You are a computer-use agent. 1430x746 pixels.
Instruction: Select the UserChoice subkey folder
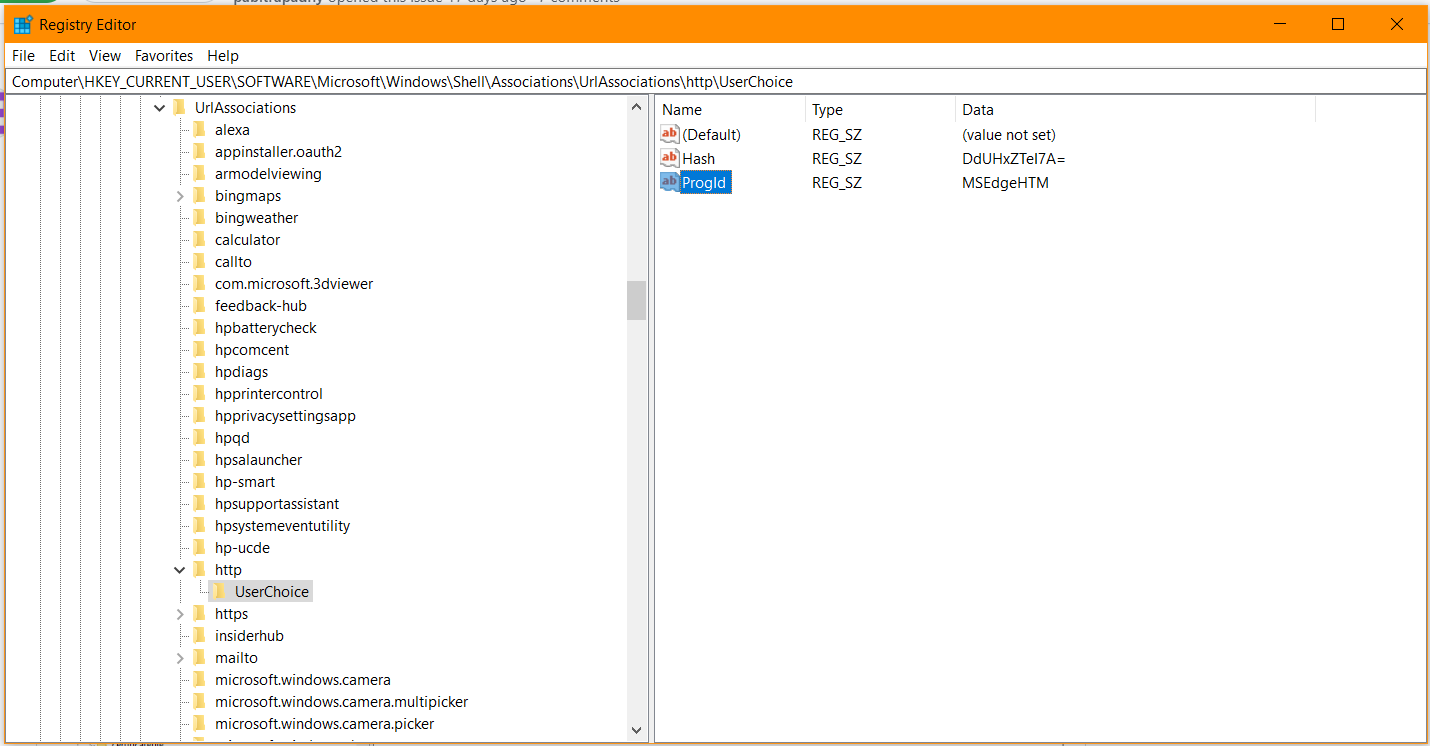[x=271, y=591]
